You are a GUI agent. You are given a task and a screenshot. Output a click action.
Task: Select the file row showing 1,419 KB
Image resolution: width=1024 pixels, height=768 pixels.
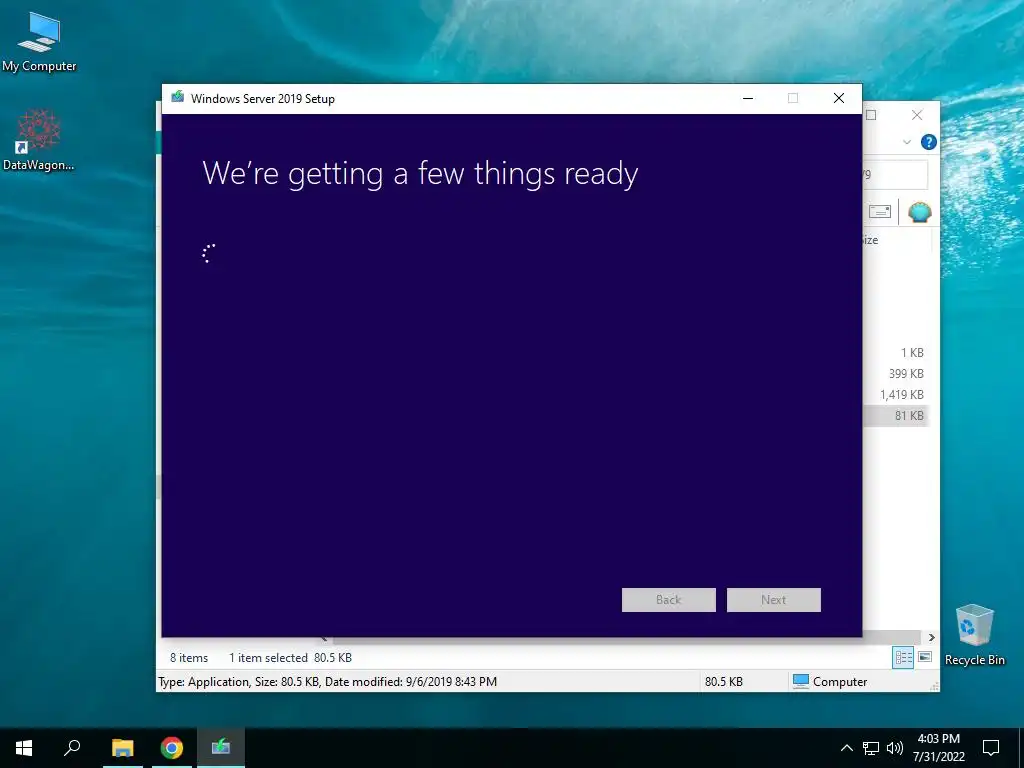tap(896, 394)
